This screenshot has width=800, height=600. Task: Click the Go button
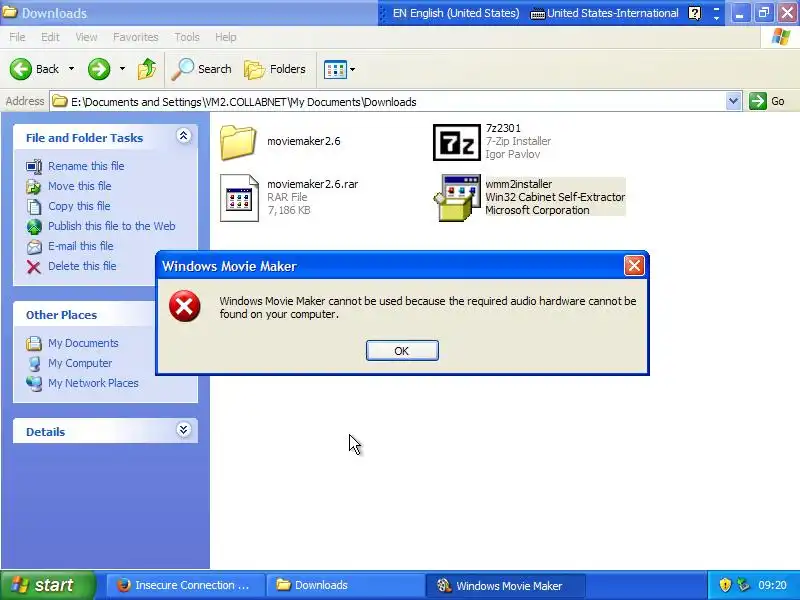(x=767, y=101)
